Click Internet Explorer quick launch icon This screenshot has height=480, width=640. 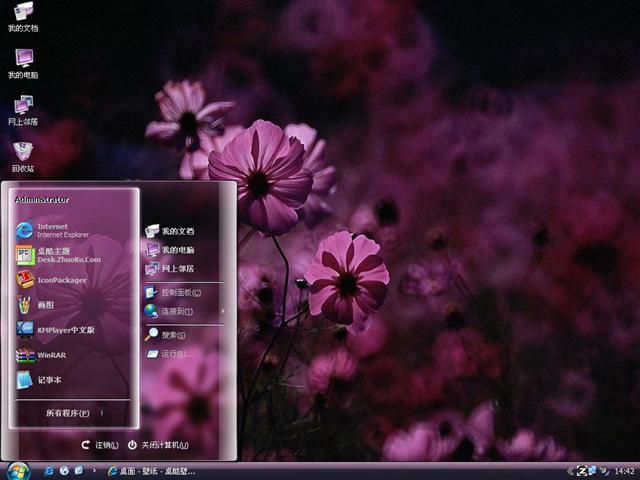[x=49, y=471]
